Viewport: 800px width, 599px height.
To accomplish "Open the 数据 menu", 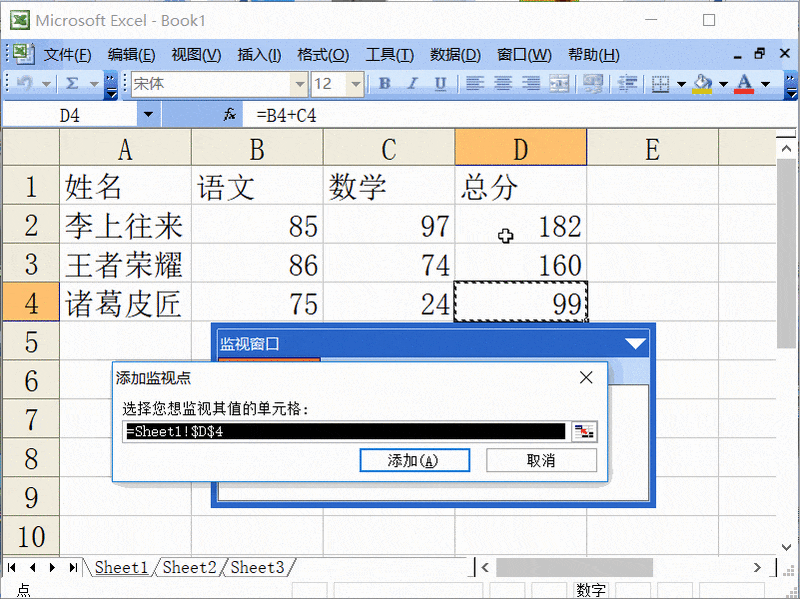I will 455,55.
